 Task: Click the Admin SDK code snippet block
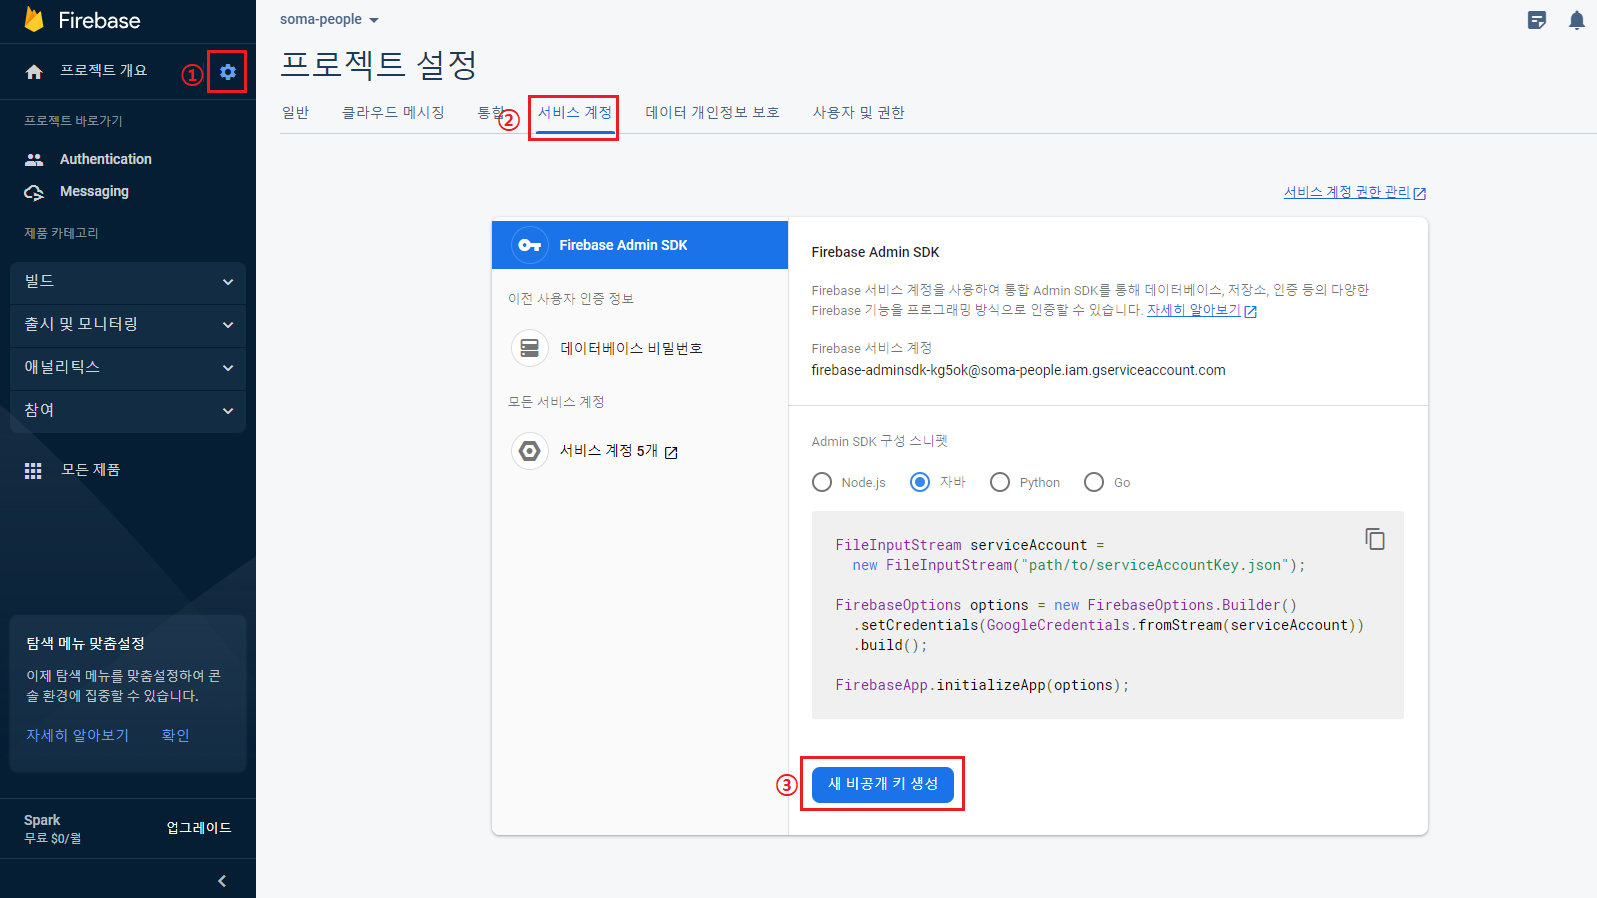[x=1108, y=615]
